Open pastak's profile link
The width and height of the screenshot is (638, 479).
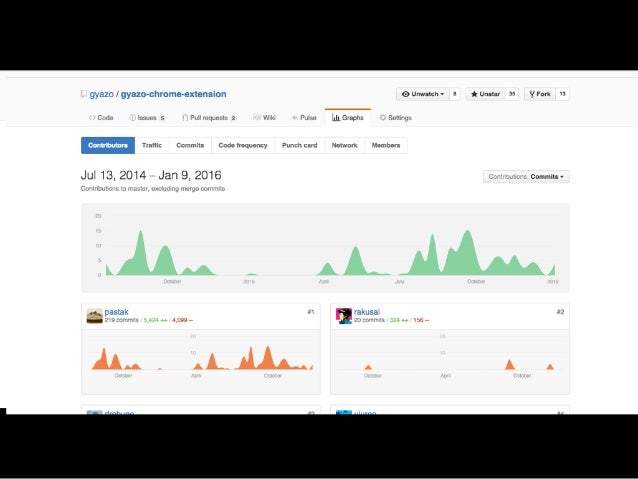point(116,312)
